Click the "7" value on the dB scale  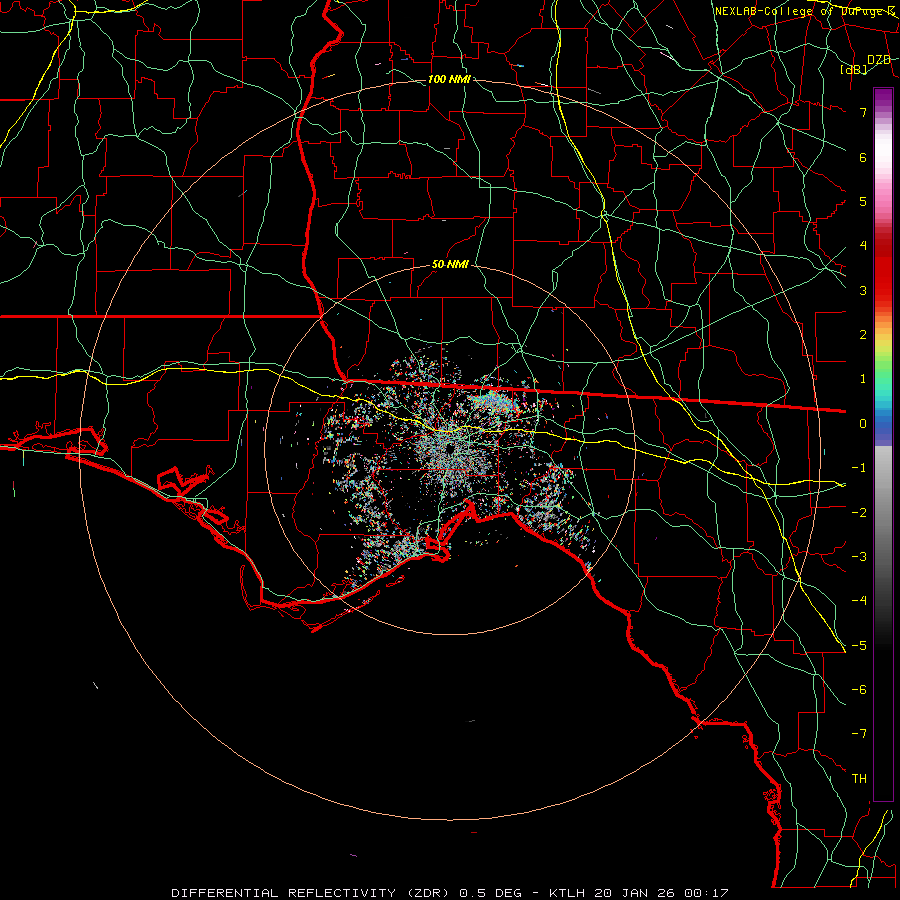(x=863, y=112)
